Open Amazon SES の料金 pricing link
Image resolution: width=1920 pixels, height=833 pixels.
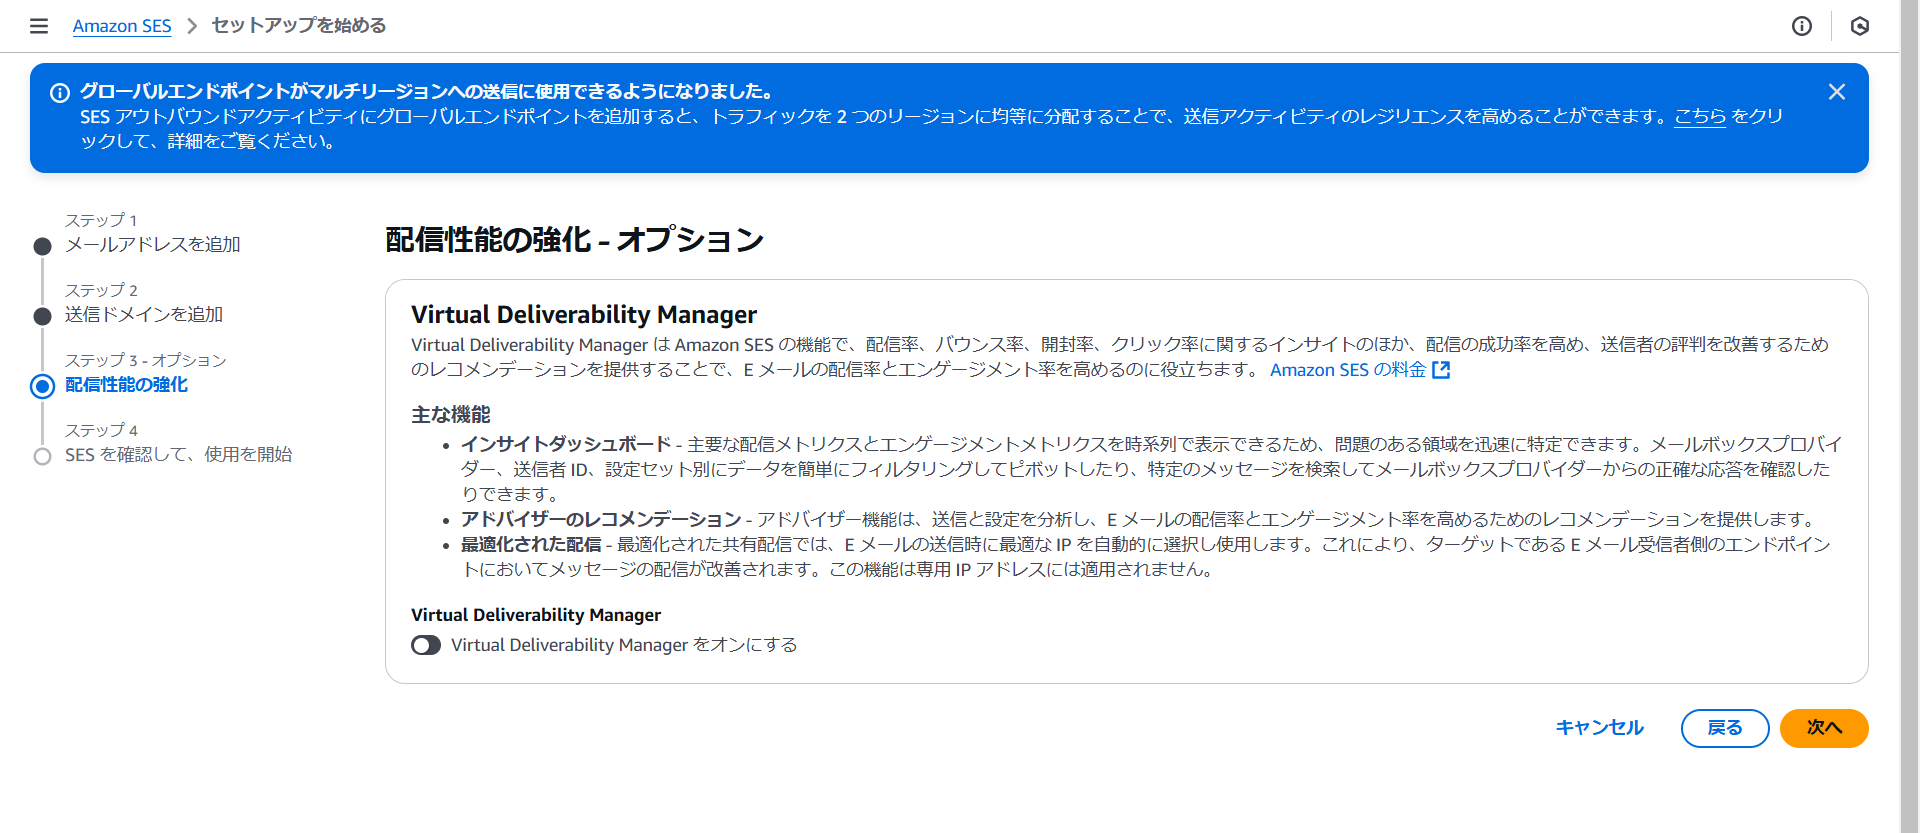click(x=1347, y=370)
